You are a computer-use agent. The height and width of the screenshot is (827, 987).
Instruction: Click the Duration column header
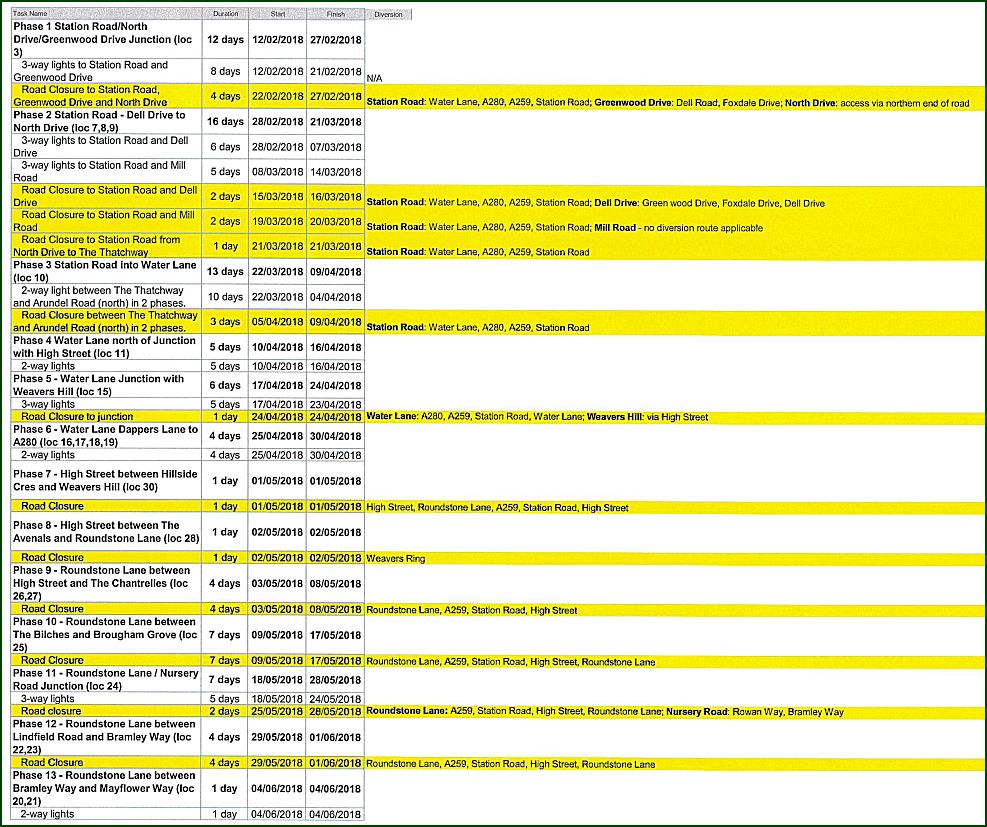pyautogui.click(x=224, y=14)
